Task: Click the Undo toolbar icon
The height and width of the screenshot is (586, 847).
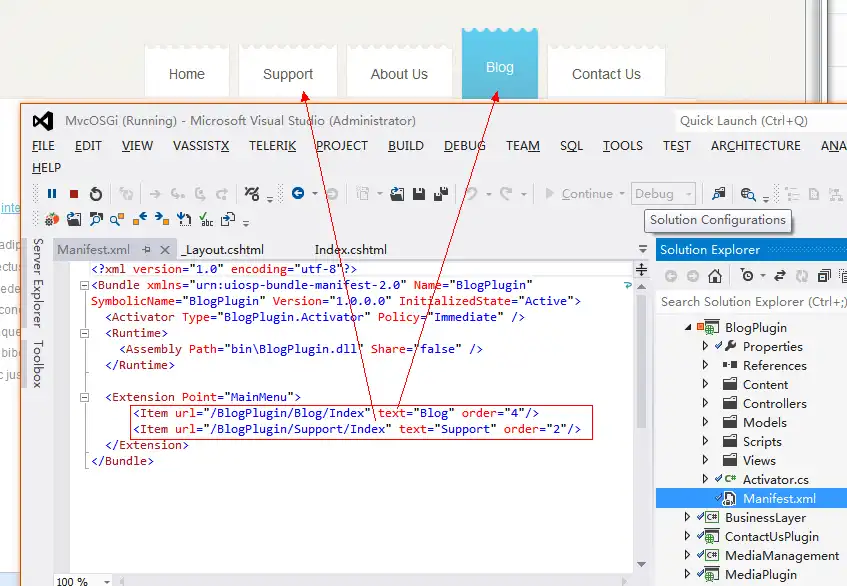Action: pyautogui.click(x=471, y=193)
